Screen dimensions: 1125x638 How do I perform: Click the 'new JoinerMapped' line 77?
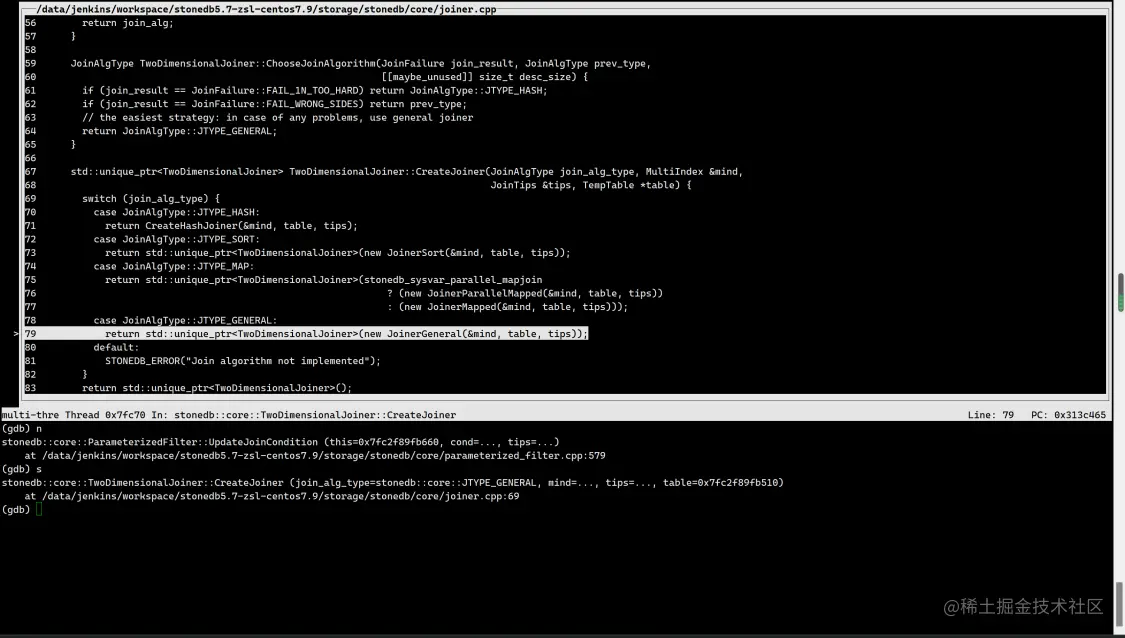(x=508, y=307)
